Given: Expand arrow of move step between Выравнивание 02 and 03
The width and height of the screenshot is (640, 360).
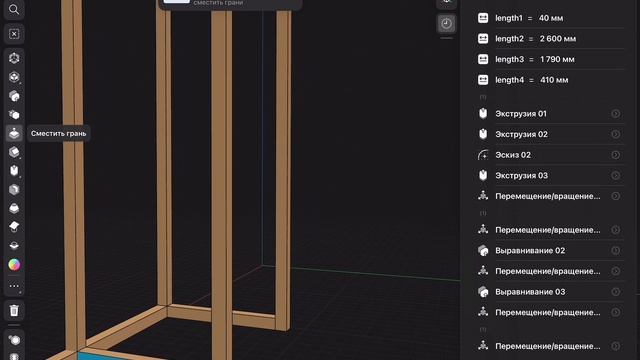Looking at the screenshot, I should (616, 271).
